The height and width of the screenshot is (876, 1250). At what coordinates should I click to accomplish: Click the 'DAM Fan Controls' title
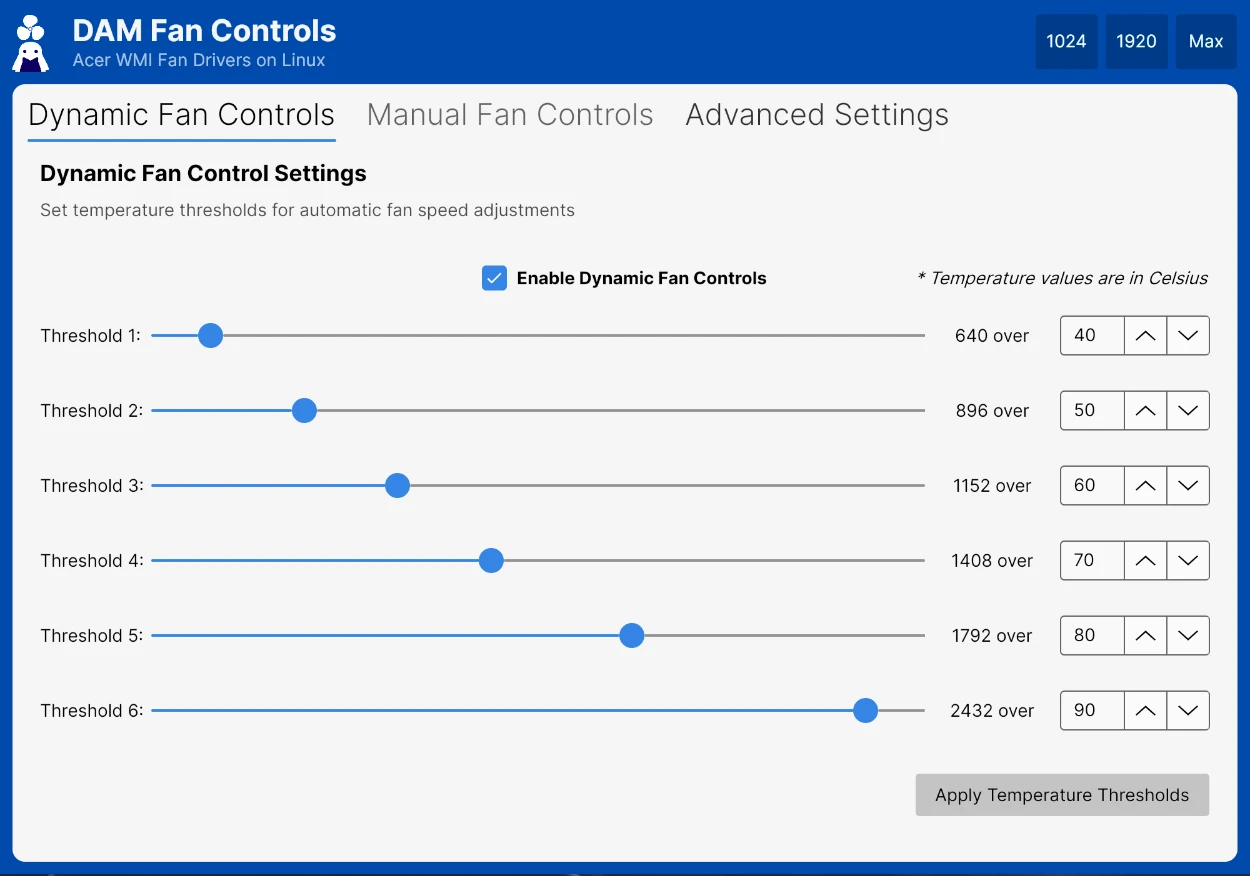(204, 30)
